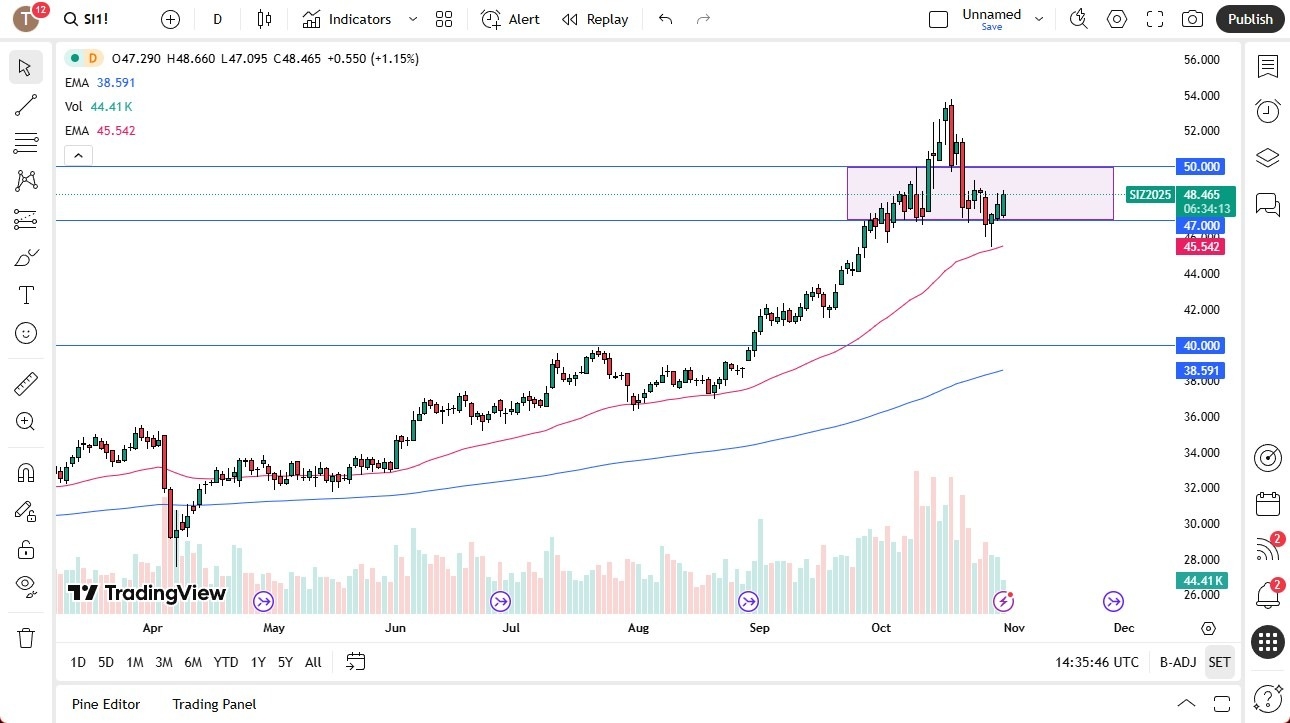Open chart settings via the gear icon
Viewport: 1290px width, 723px height.
[x=1117, y=19]
